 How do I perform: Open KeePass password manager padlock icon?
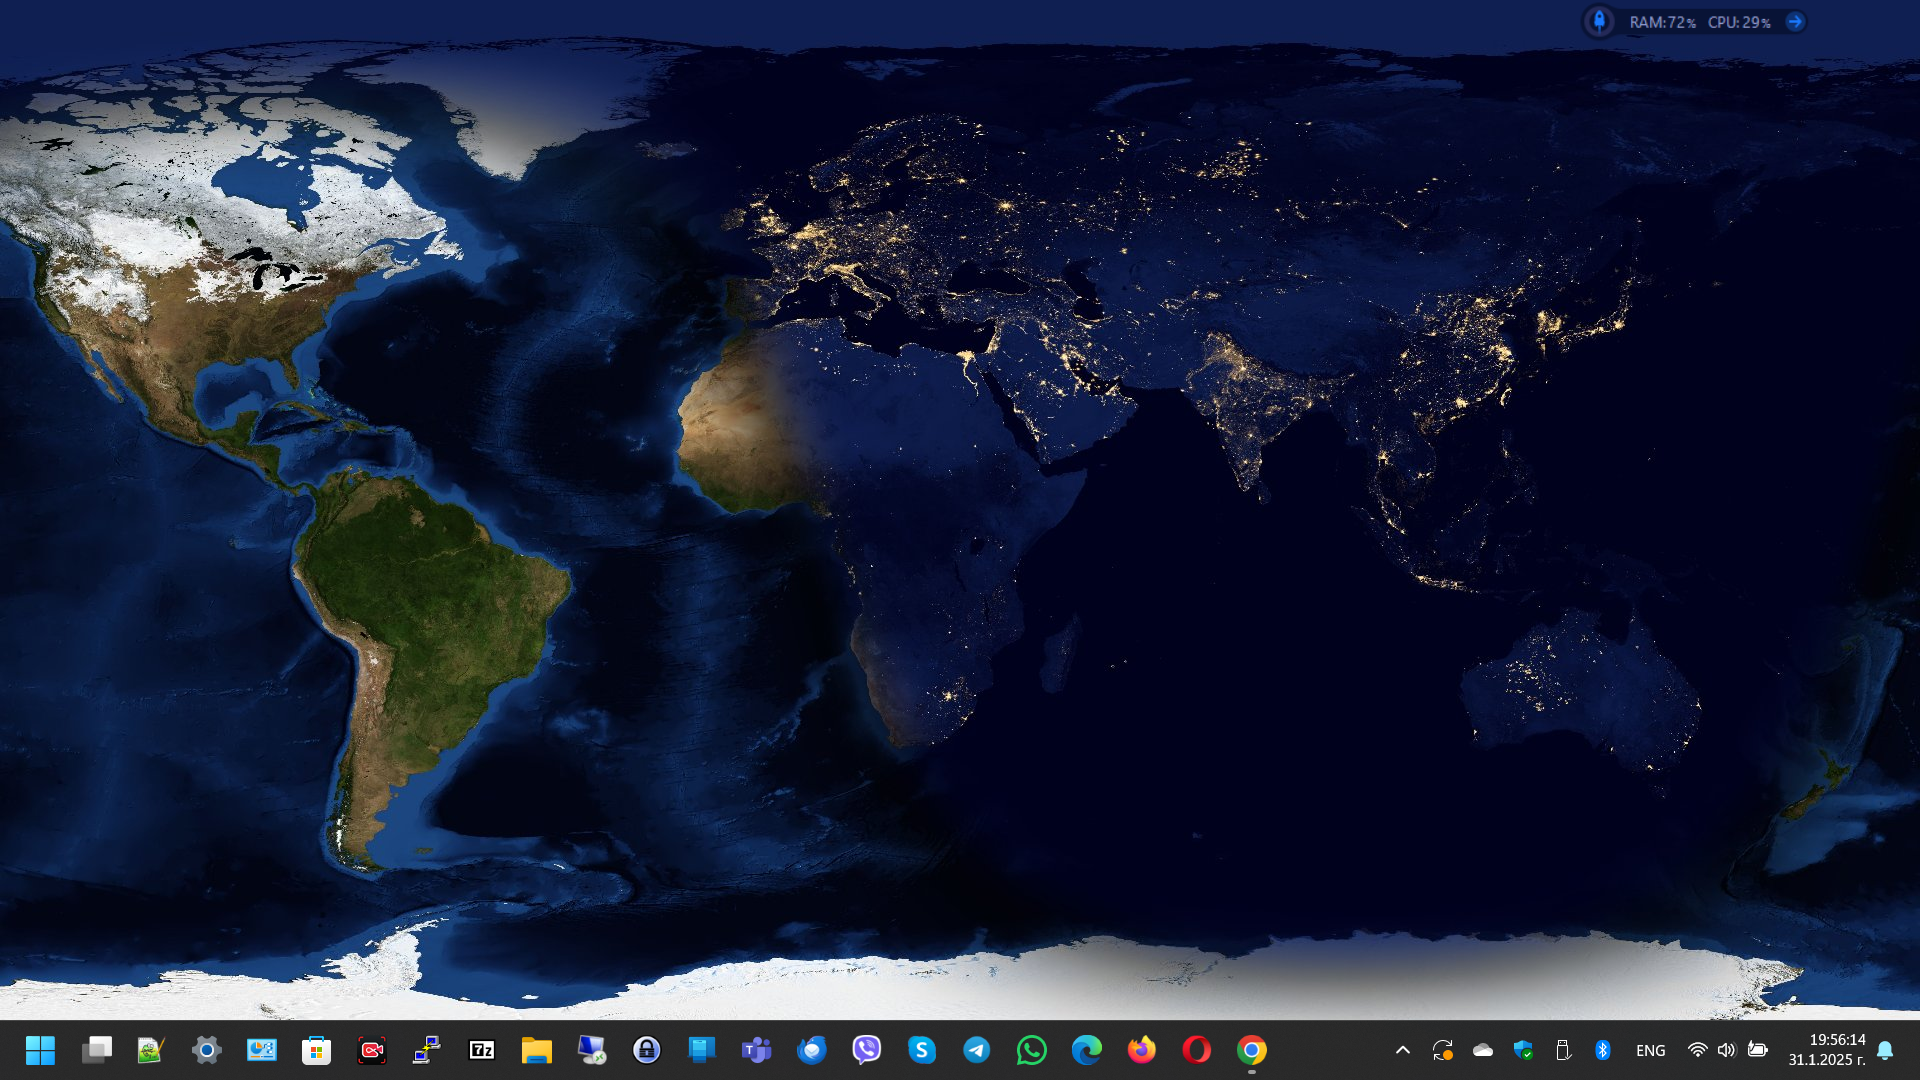pyautogui.click(x=647, y=1050)
